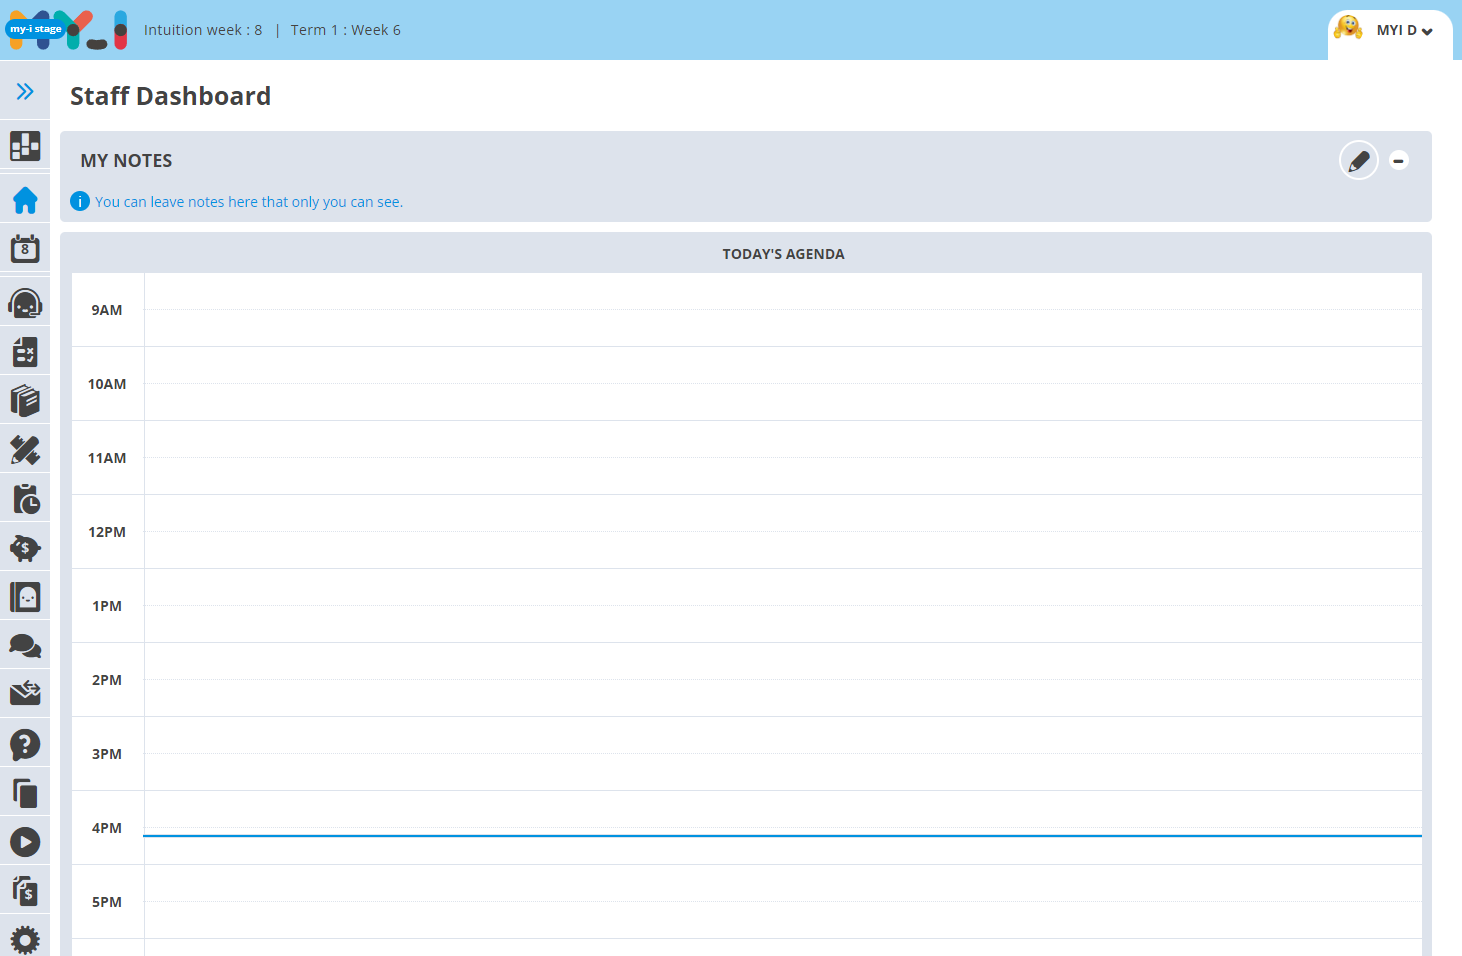Open the piggy bank finance icon

(25, 548)
